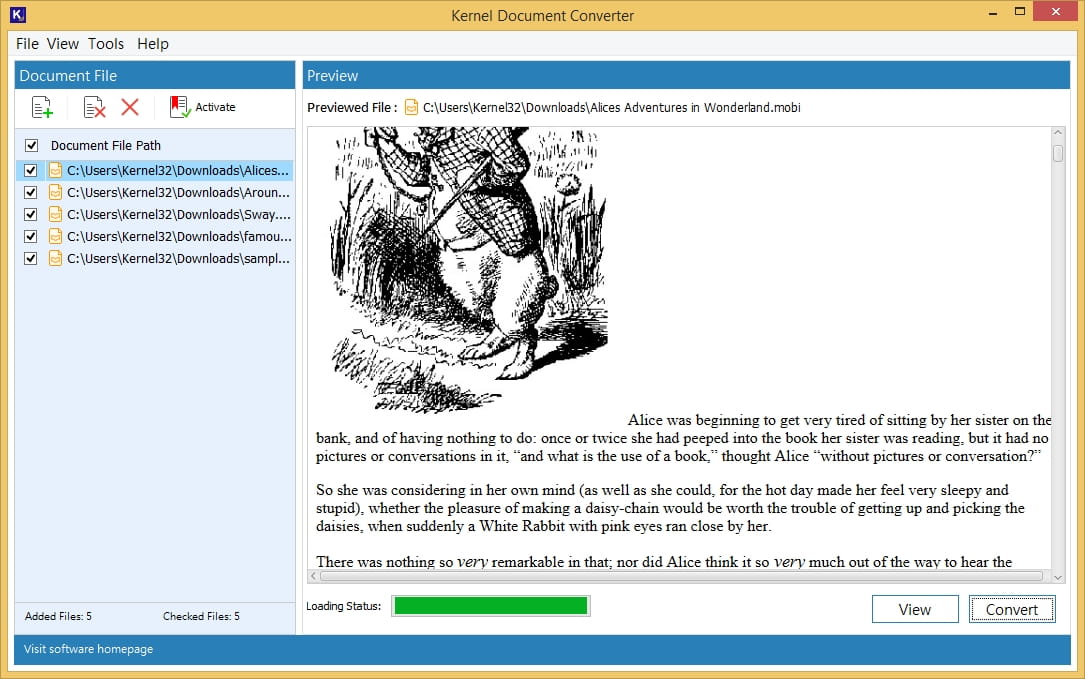Click the Checked Files: 5 status text
Viewport: 1085px width, 679px height.
click(201, 616)
